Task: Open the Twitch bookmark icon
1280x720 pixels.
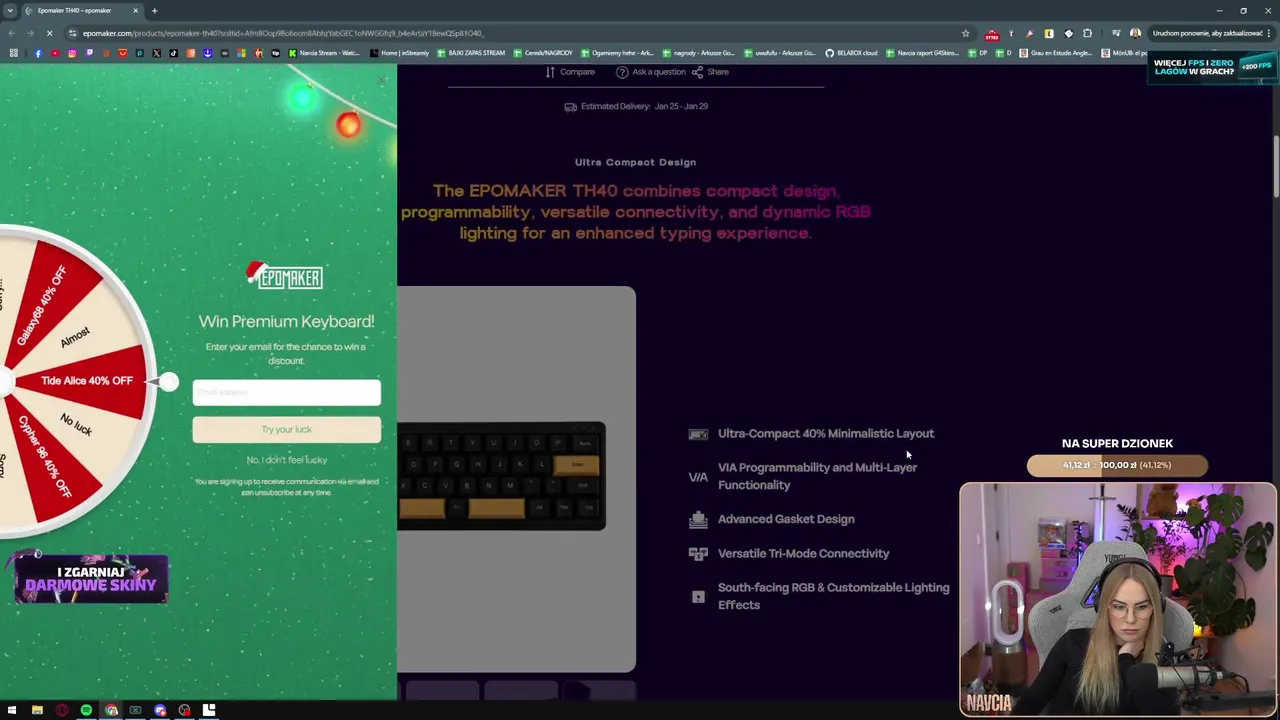Action: pyautogui.click(x=89, y=53)
